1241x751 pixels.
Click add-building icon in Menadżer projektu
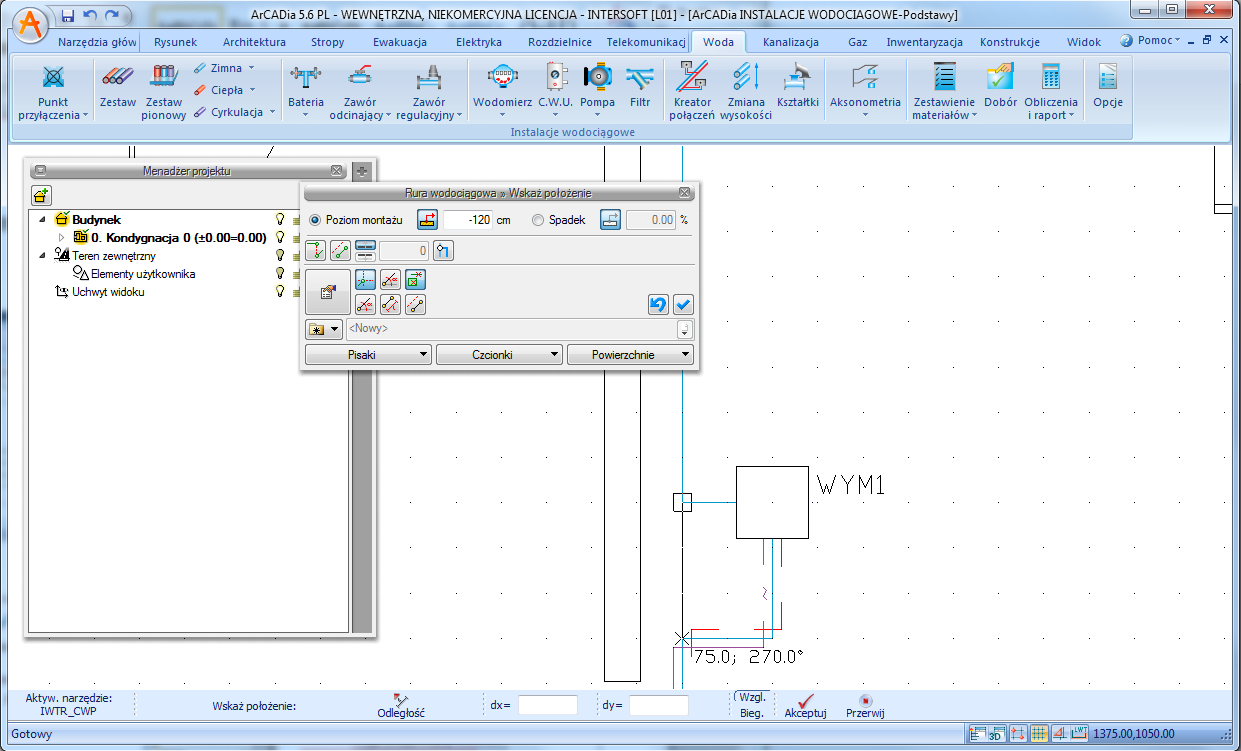click(x=41, y=195)
